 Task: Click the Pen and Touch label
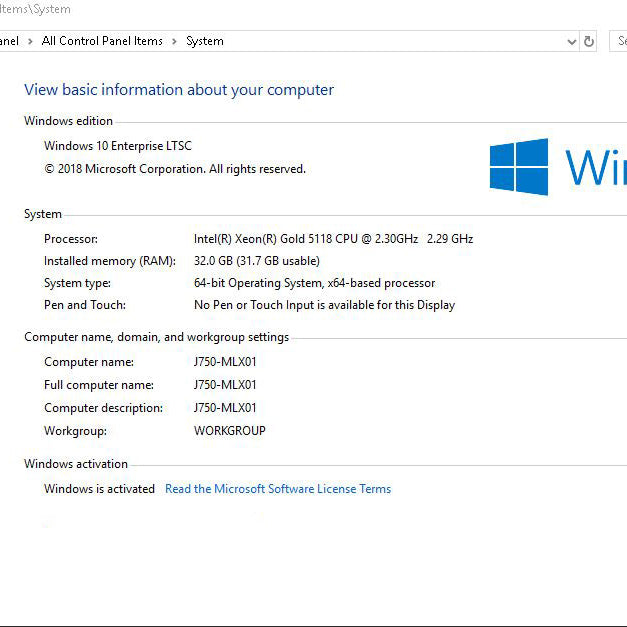85,305
